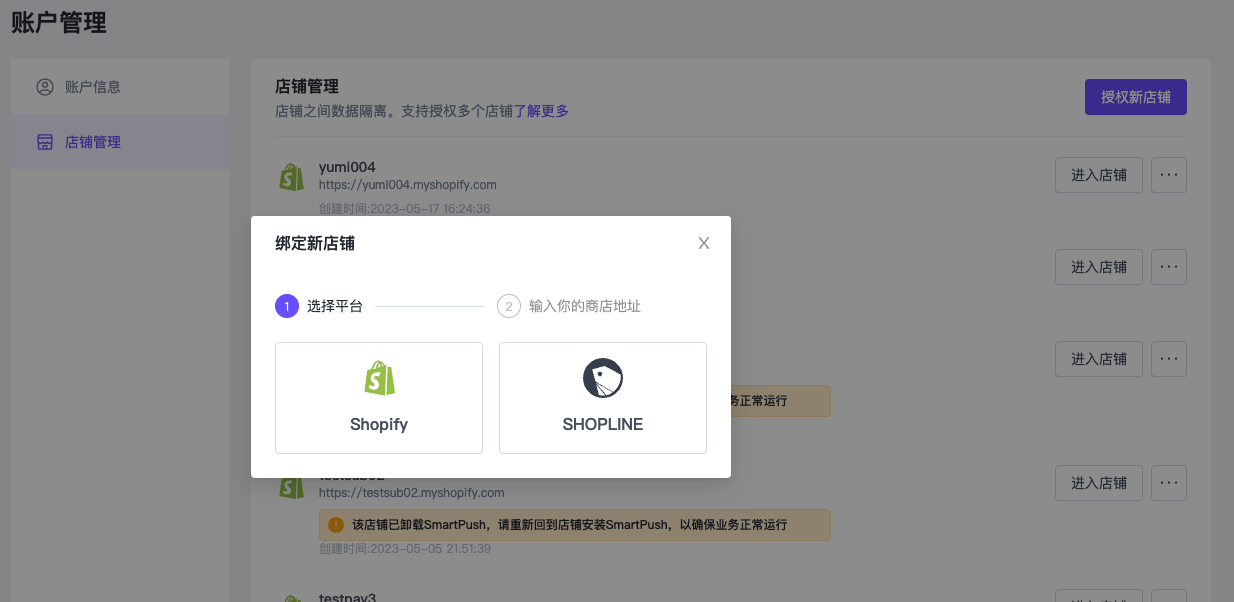Select 店铺管理 in the sidebar
This screenshot has height=602, width=1234.
[x=92, y=142]
